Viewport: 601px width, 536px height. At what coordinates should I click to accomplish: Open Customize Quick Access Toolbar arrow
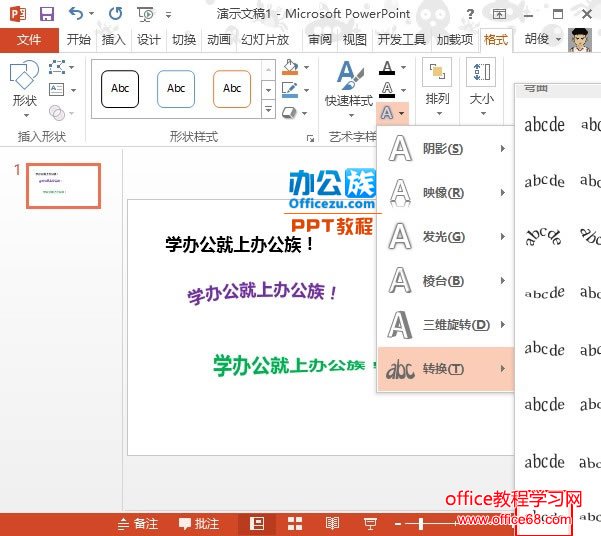168,15
